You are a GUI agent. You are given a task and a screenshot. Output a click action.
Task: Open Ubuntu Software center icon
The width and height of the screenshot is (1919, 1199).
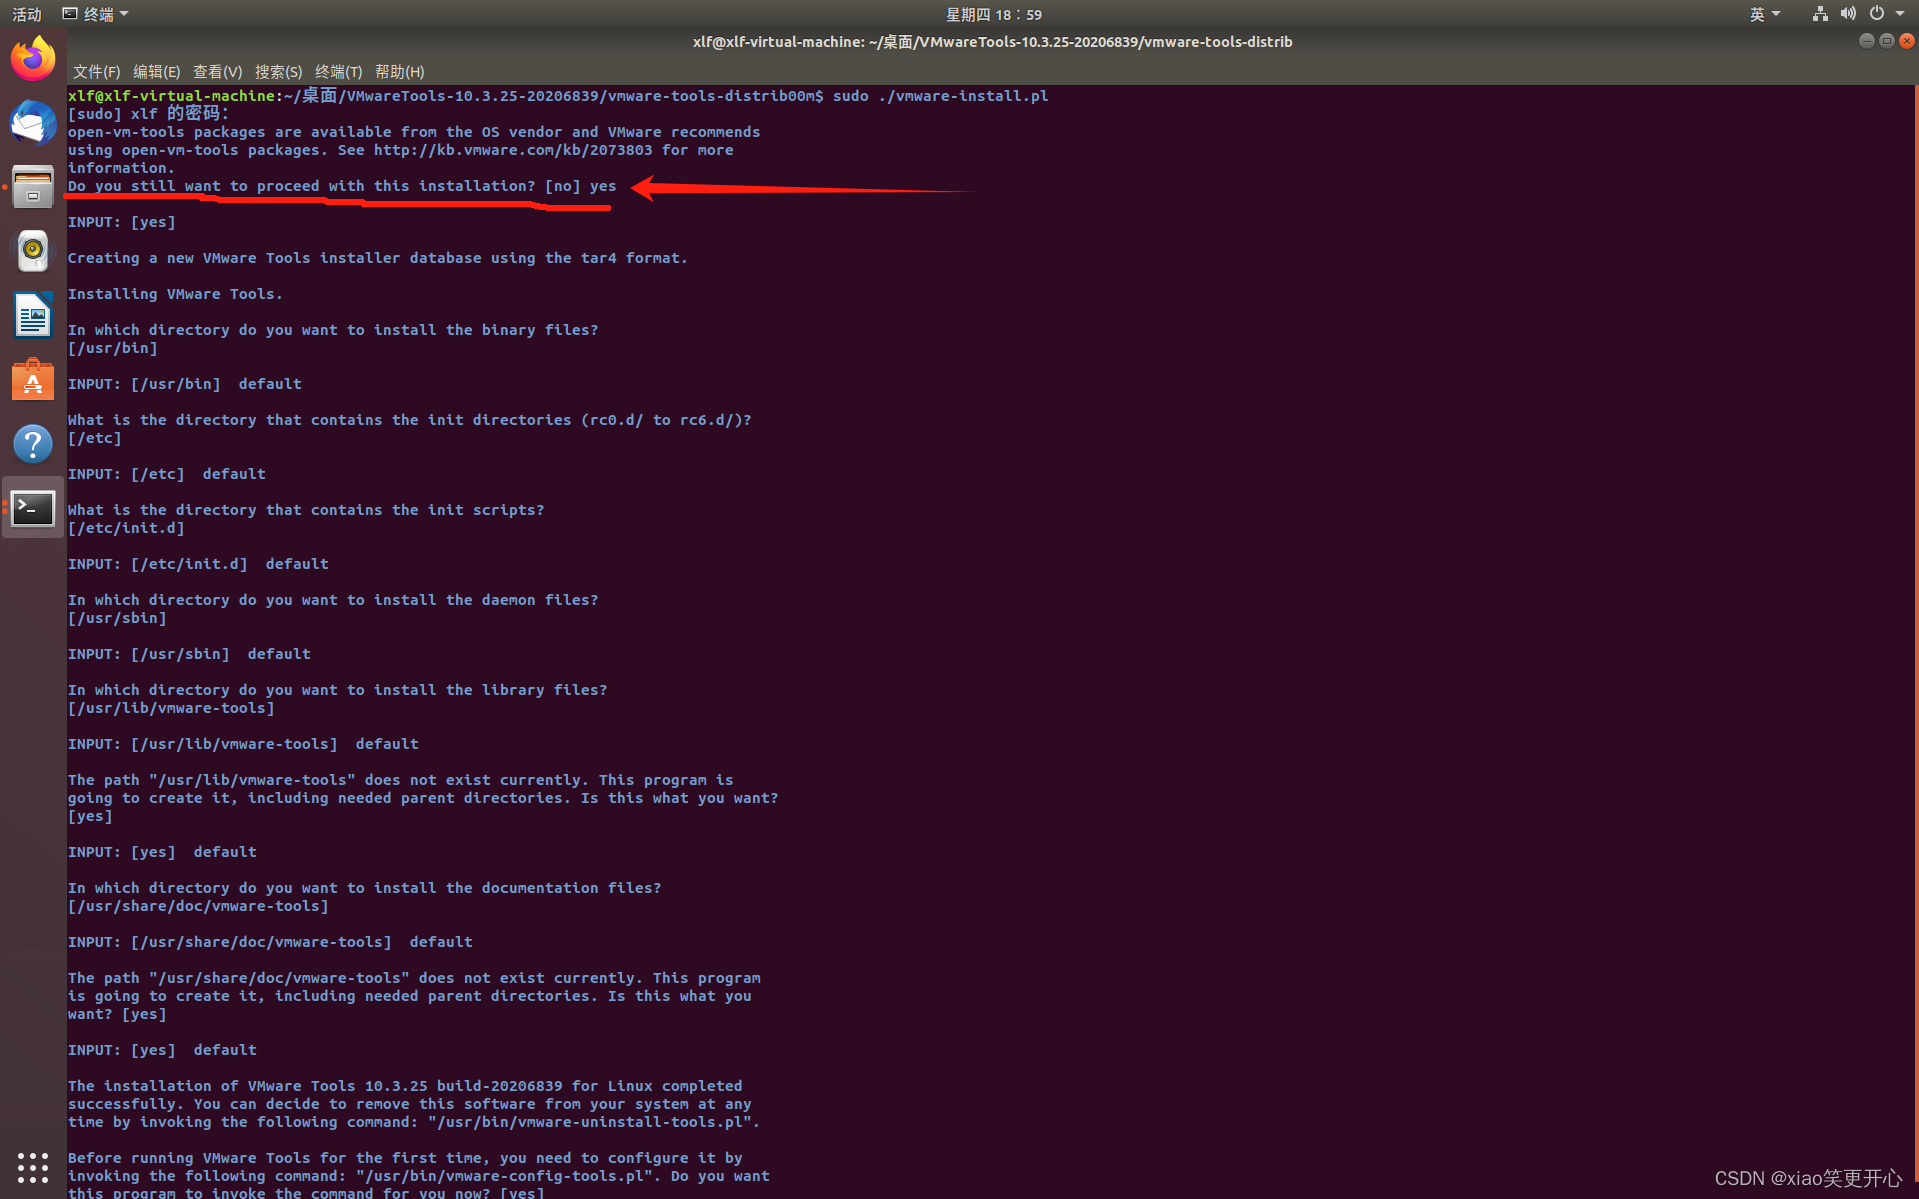click(33, 380)
